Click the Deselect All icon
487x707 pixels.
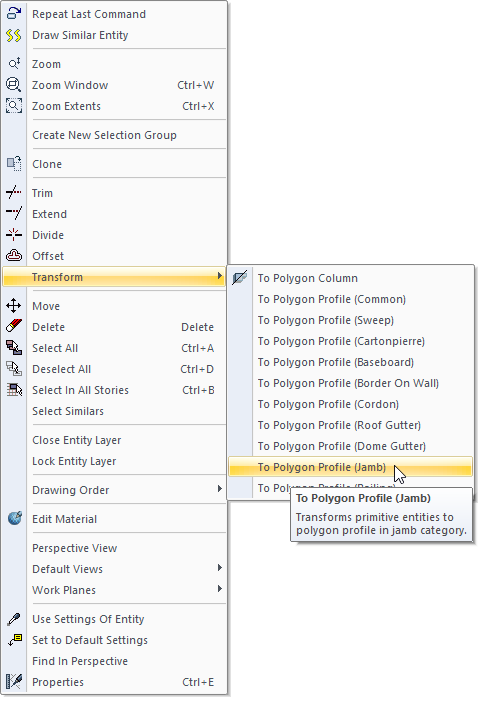click(14, 369)
